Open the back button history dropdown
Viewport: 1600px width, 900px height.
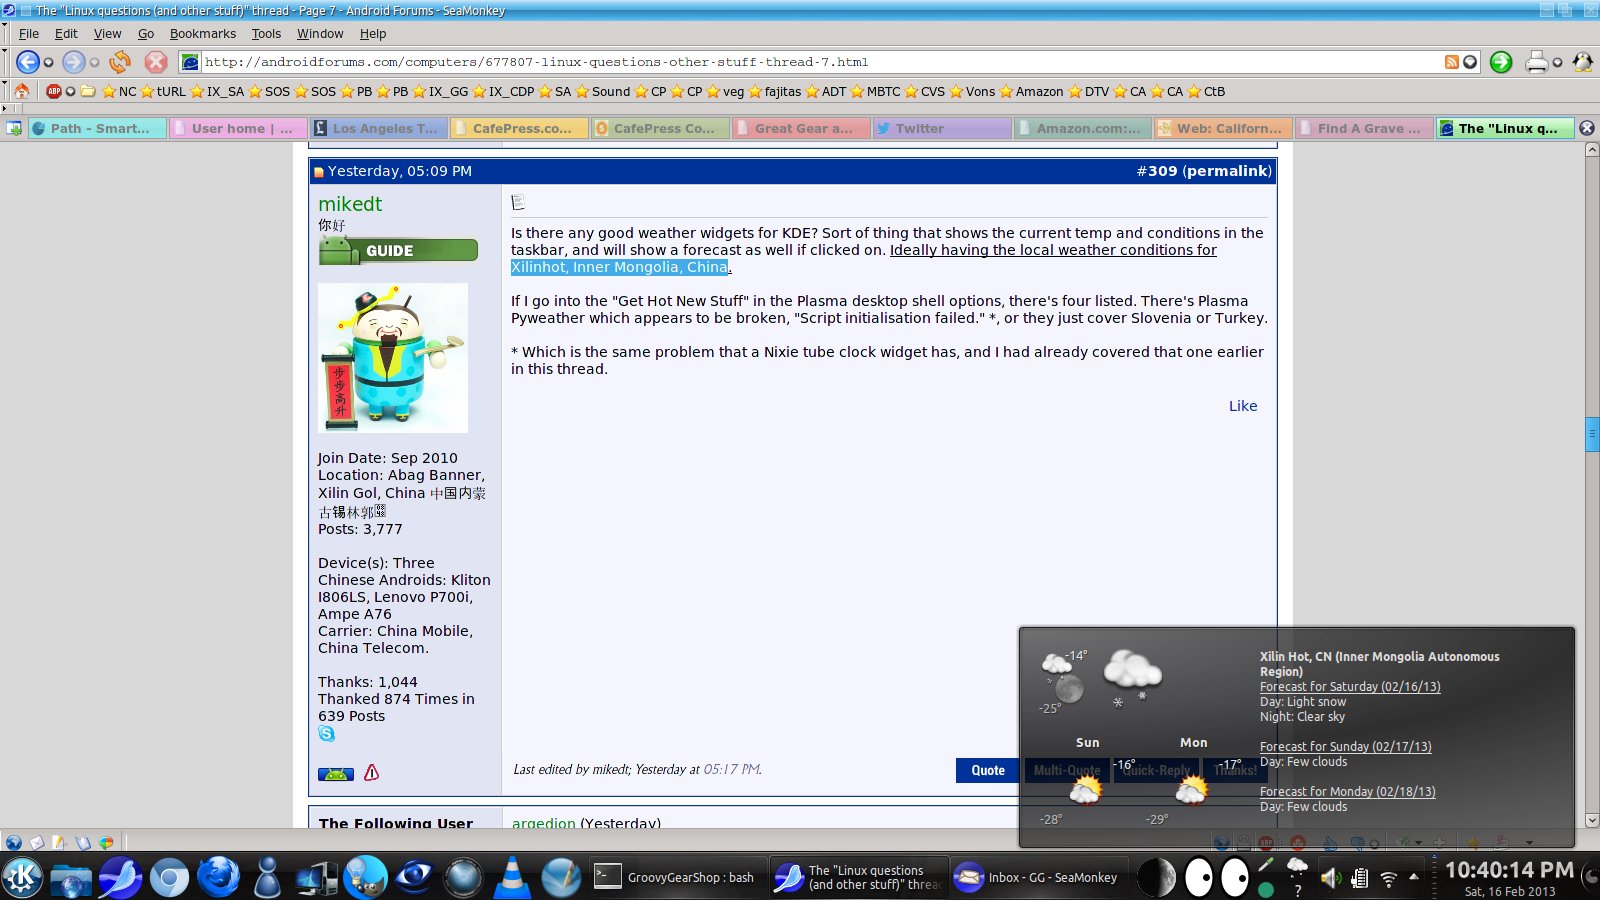(x=48, y=62)
